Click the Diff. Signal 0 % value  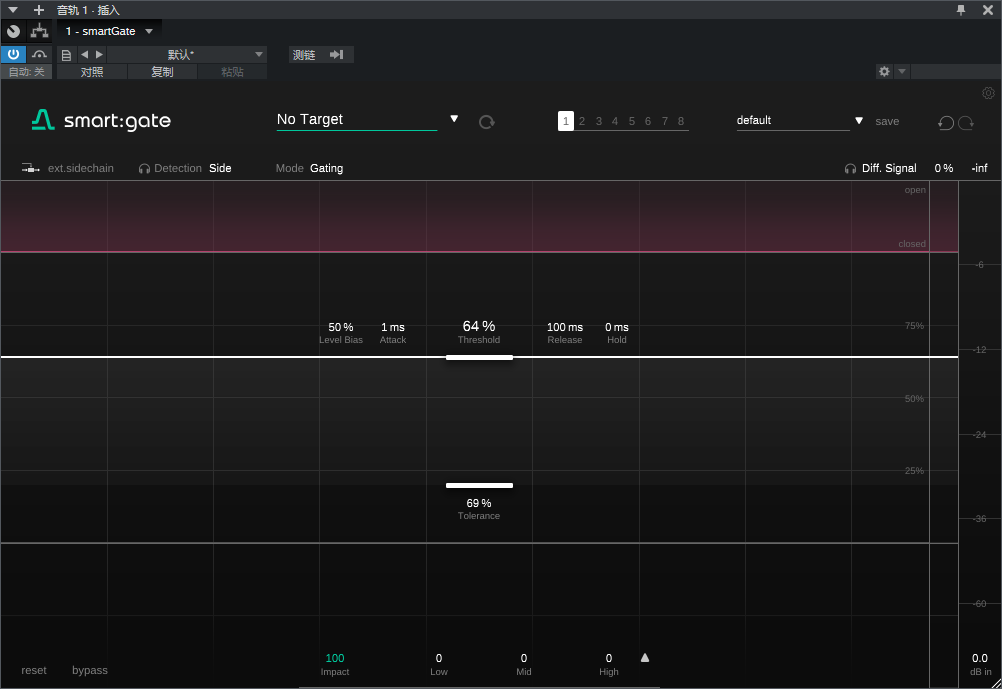[944, 168]
